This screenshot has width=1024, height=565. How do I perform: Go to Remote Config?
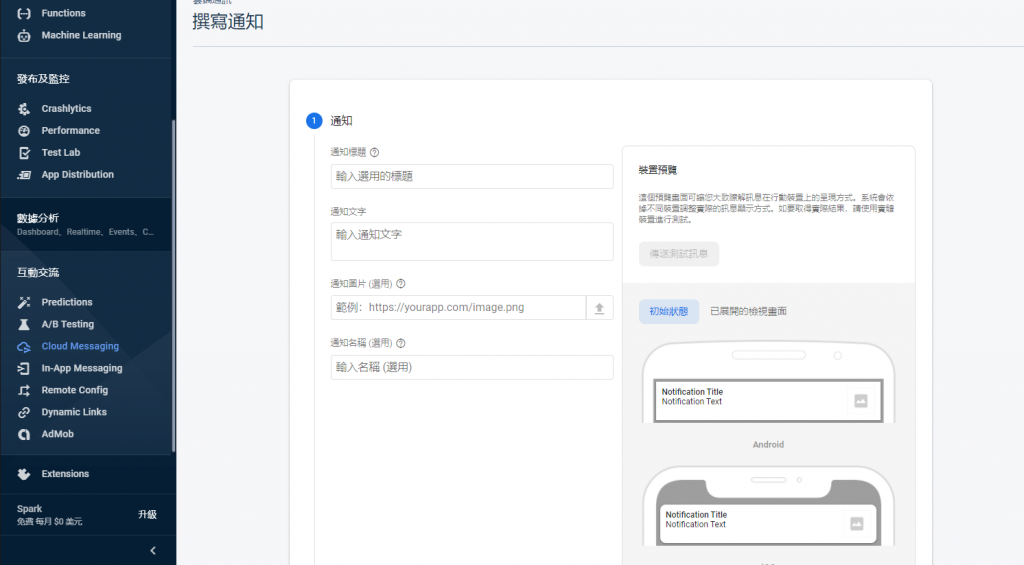coord(74,390)
